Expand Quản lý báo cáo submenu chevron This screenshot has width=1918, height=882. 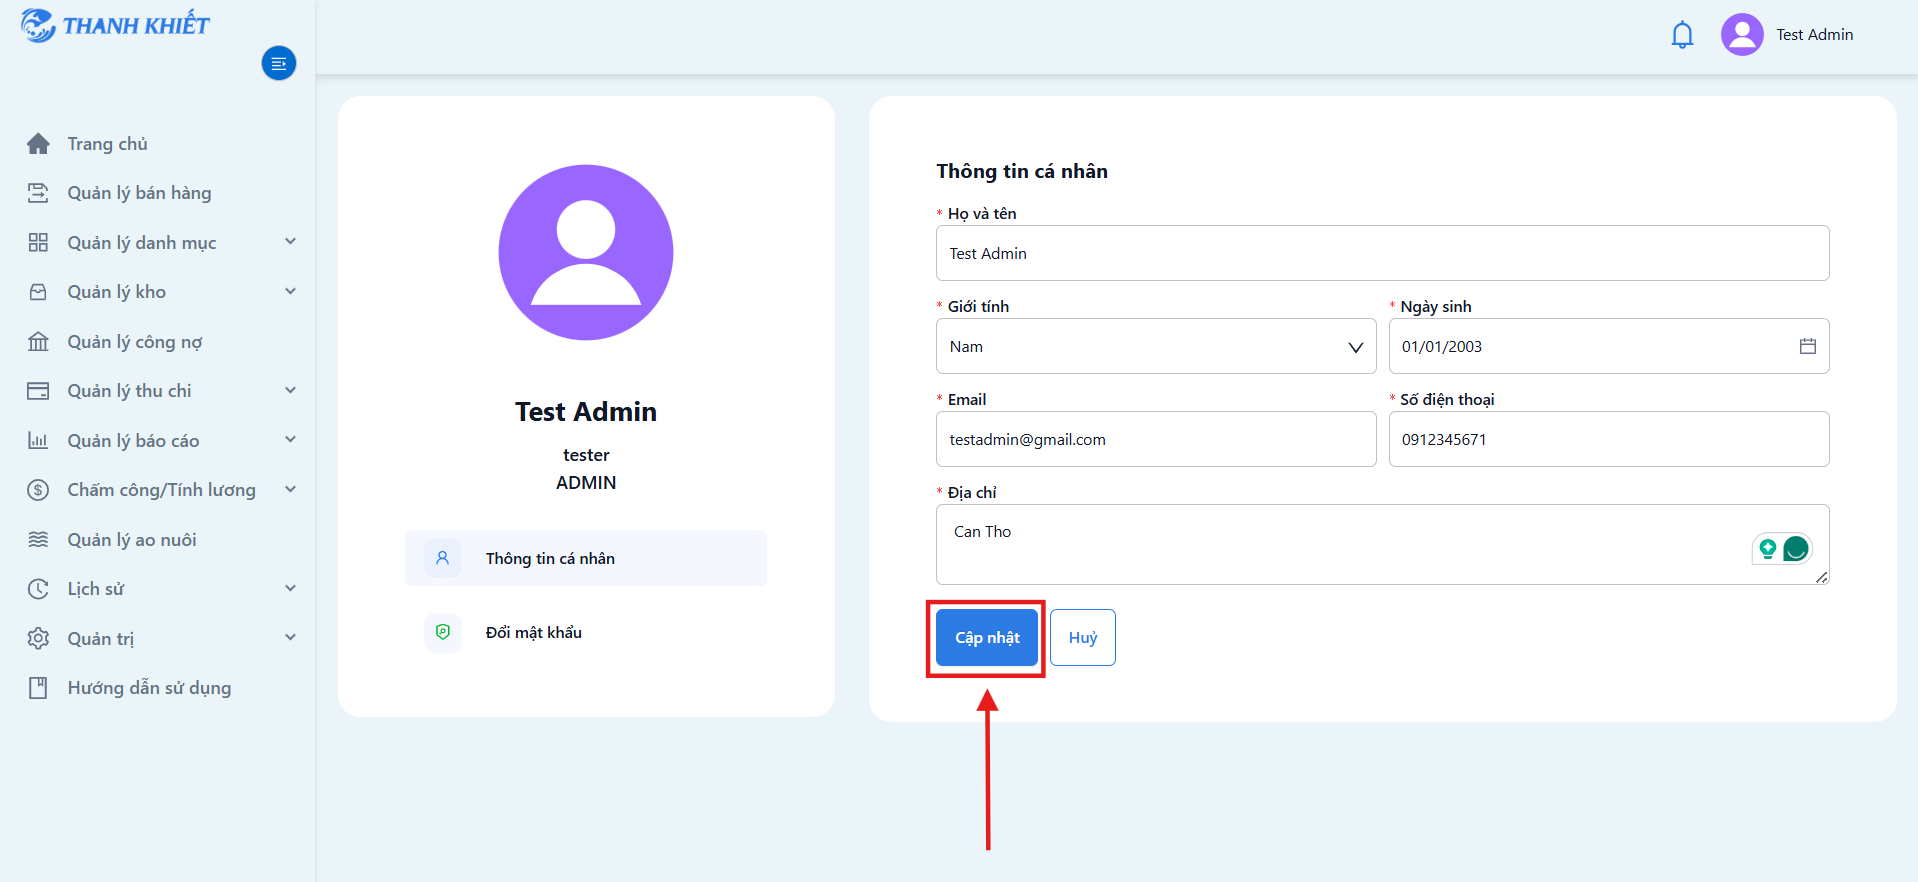[291, 439]
